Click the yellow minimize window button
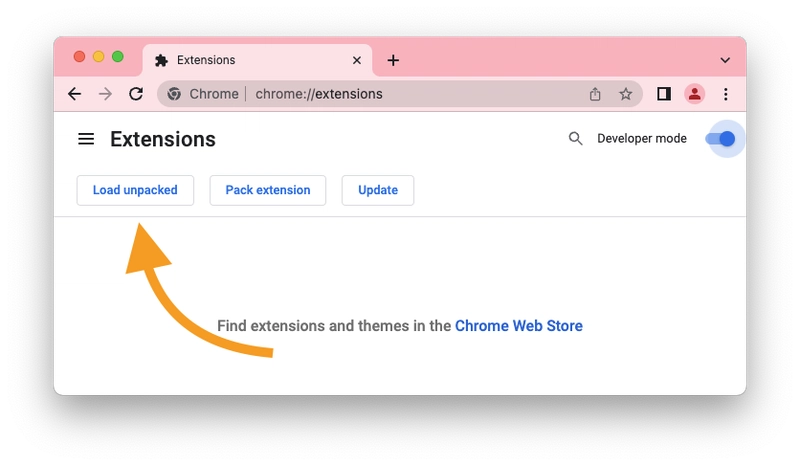The width and height of the screenshot is (800, 466). pos(98,57)
